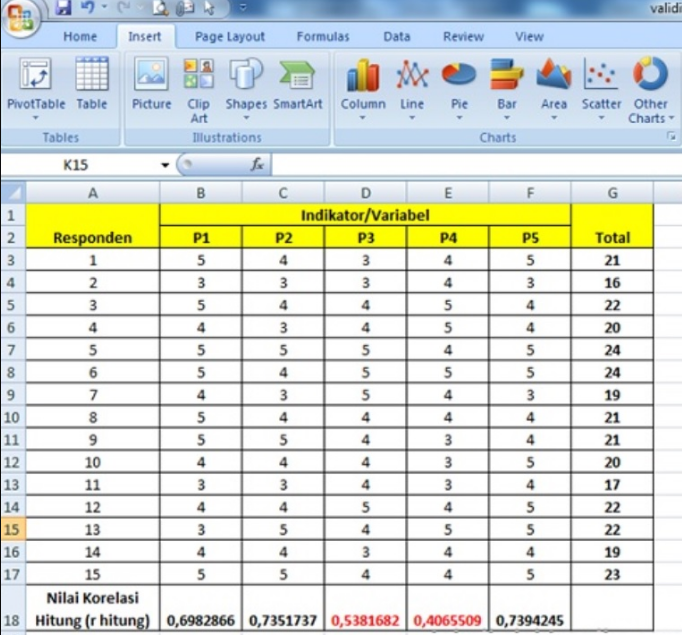Click the Nilai Korelasi Hitung label cell
This screenshot has height=635, width=682.
[93, 608]
